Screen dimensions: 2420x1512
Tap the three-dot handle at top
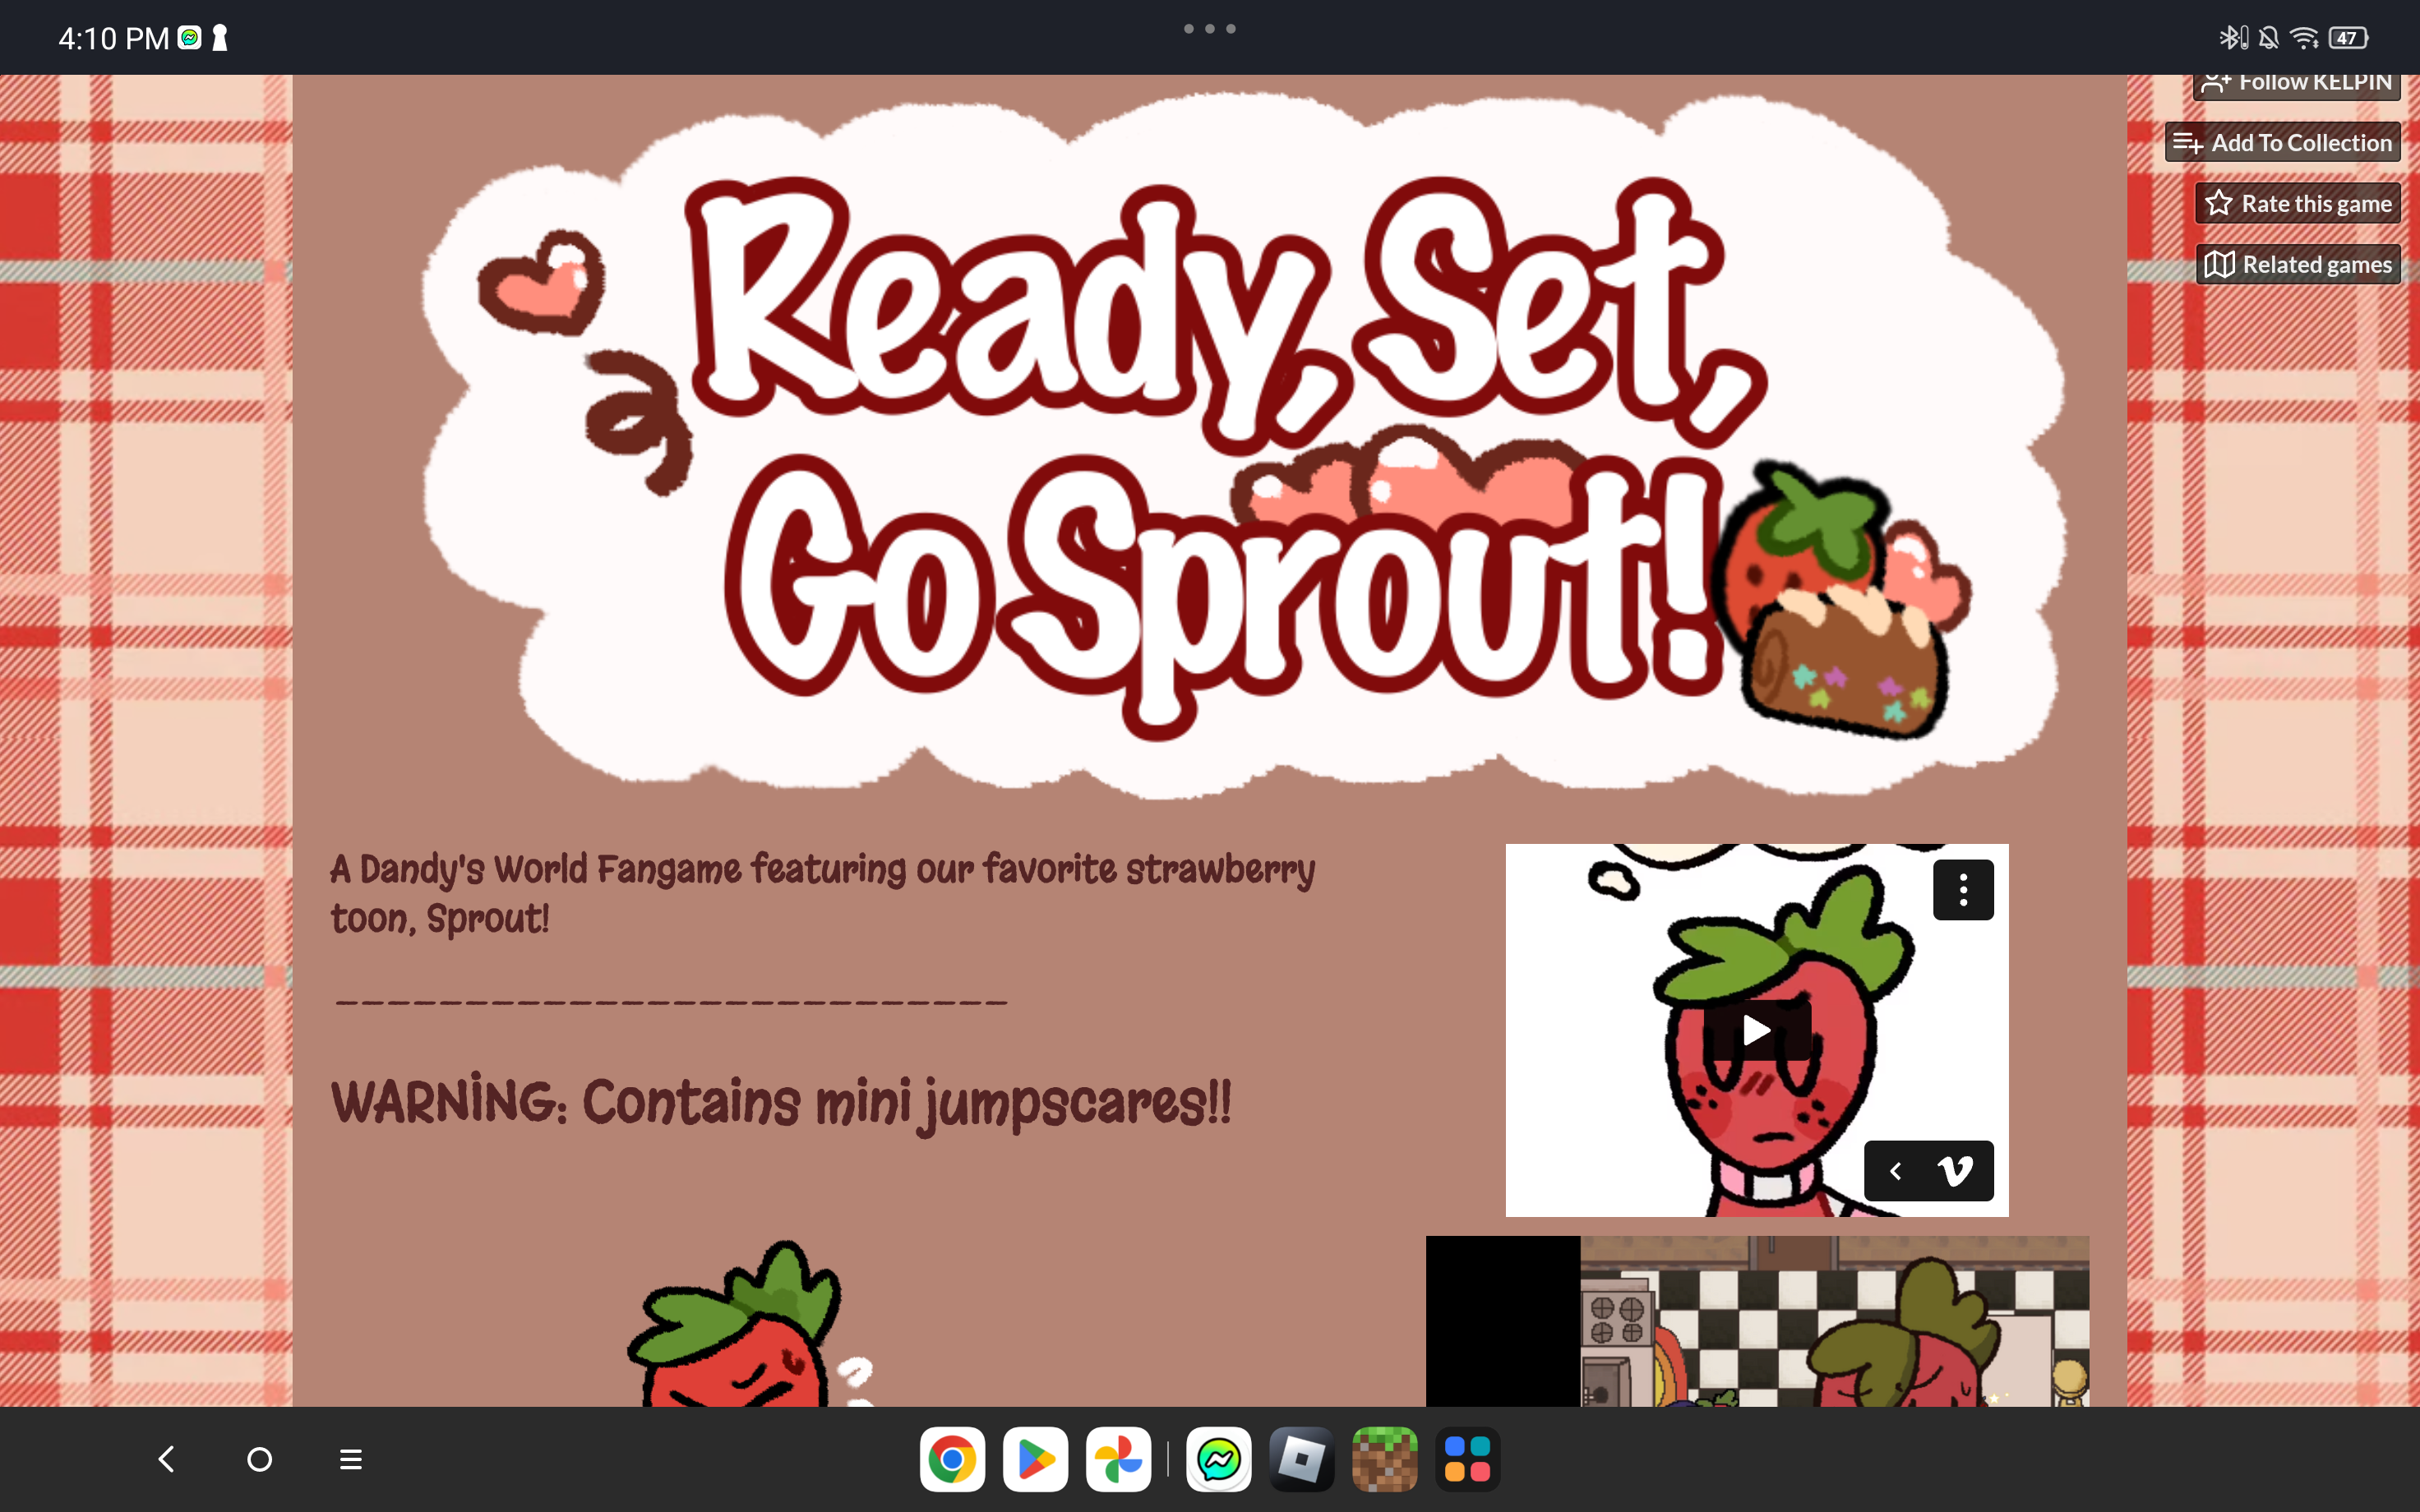coord(1209,29)
